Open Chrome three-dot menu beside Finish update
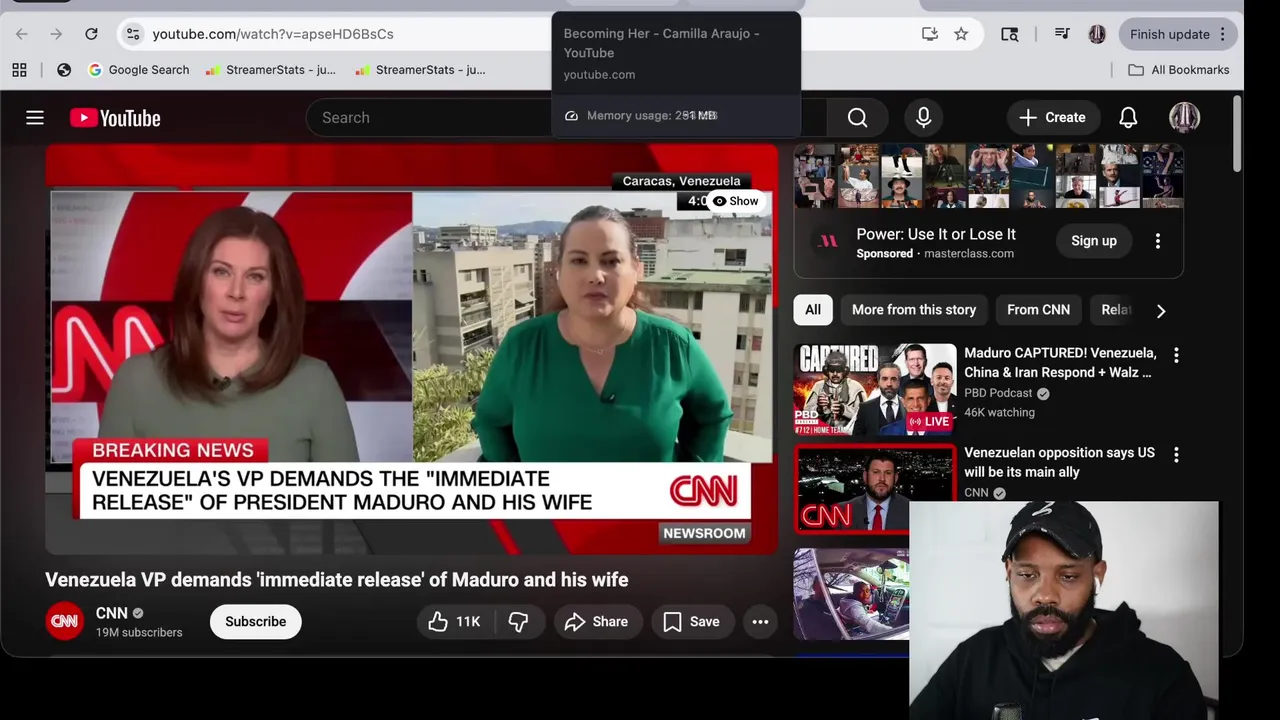 tap(1223, 34)
